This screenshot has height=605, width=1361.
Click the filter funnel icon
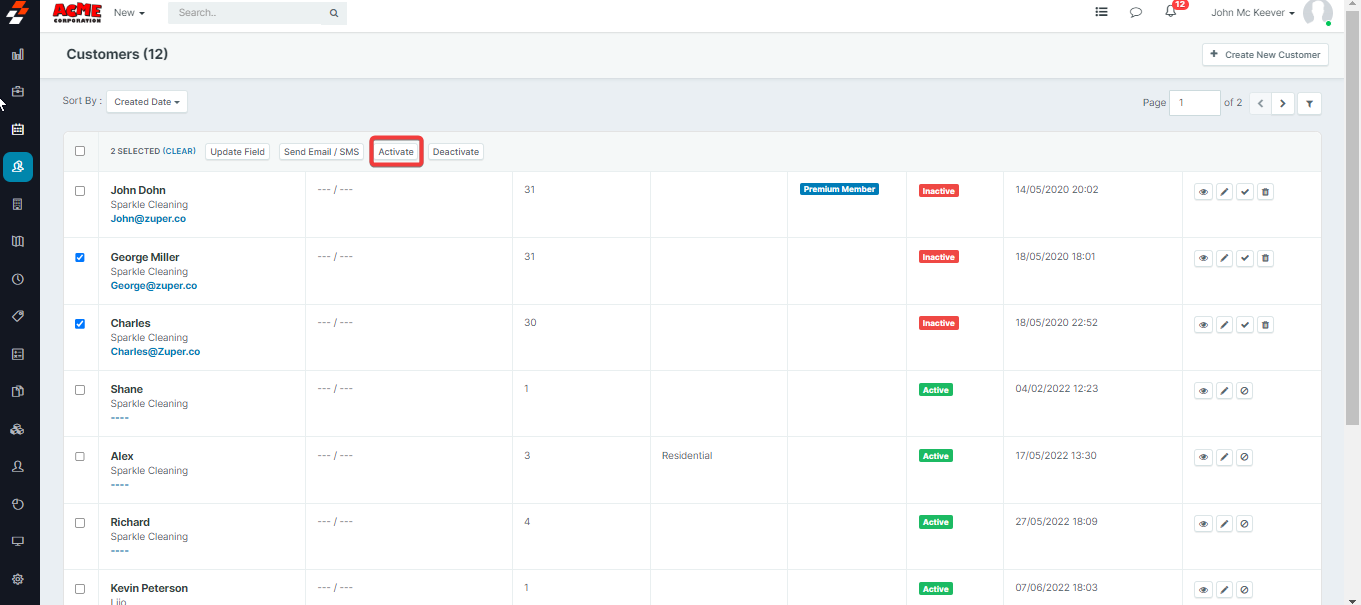click(x=1309, y=103)
